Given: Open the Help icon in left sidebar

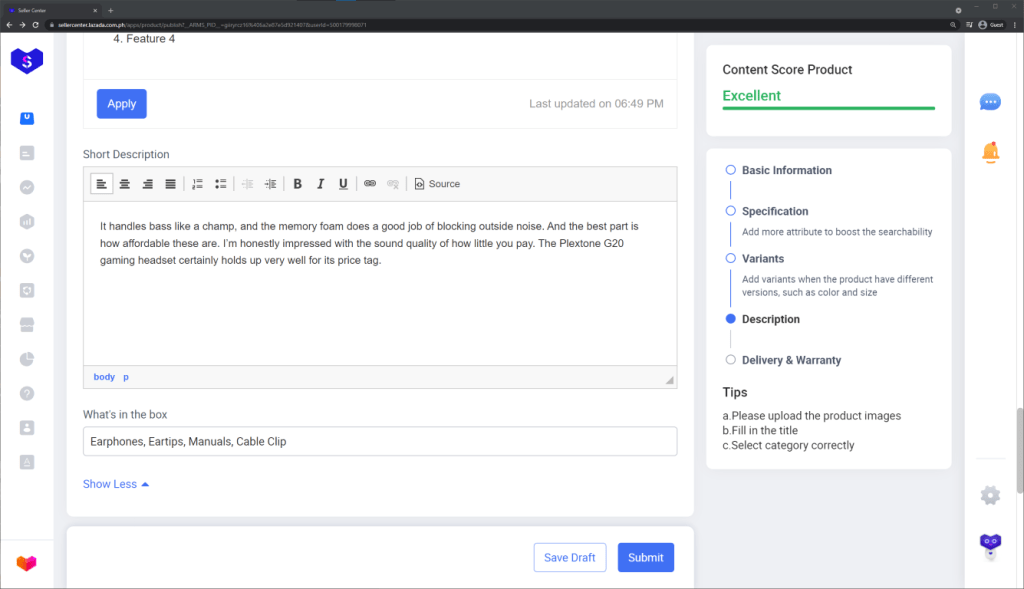Looking at the screenshot, I should 27,393.
